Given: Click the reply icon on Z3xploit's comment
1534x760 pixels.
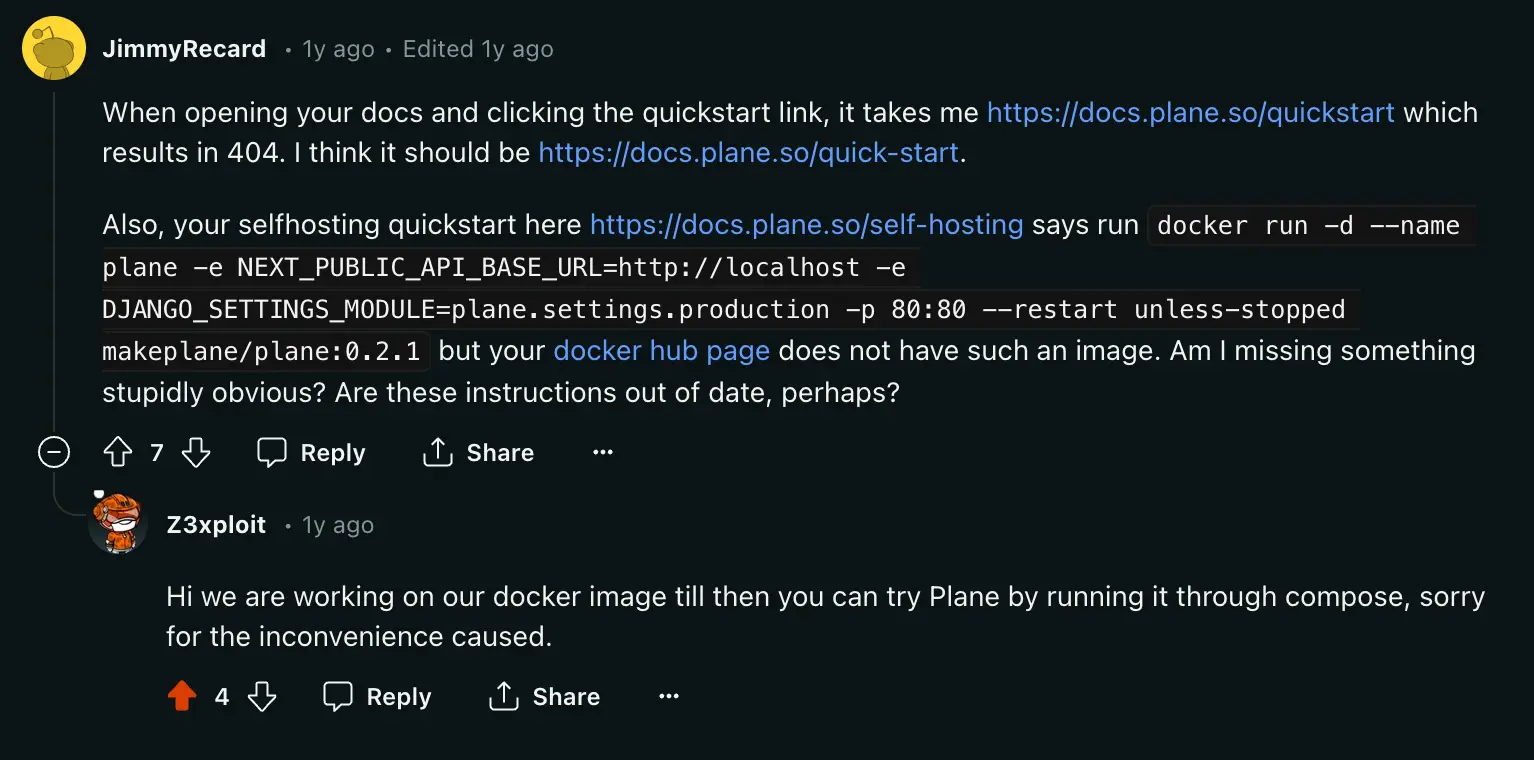Looking at the screenshot, I should click(x=337, y=696).
